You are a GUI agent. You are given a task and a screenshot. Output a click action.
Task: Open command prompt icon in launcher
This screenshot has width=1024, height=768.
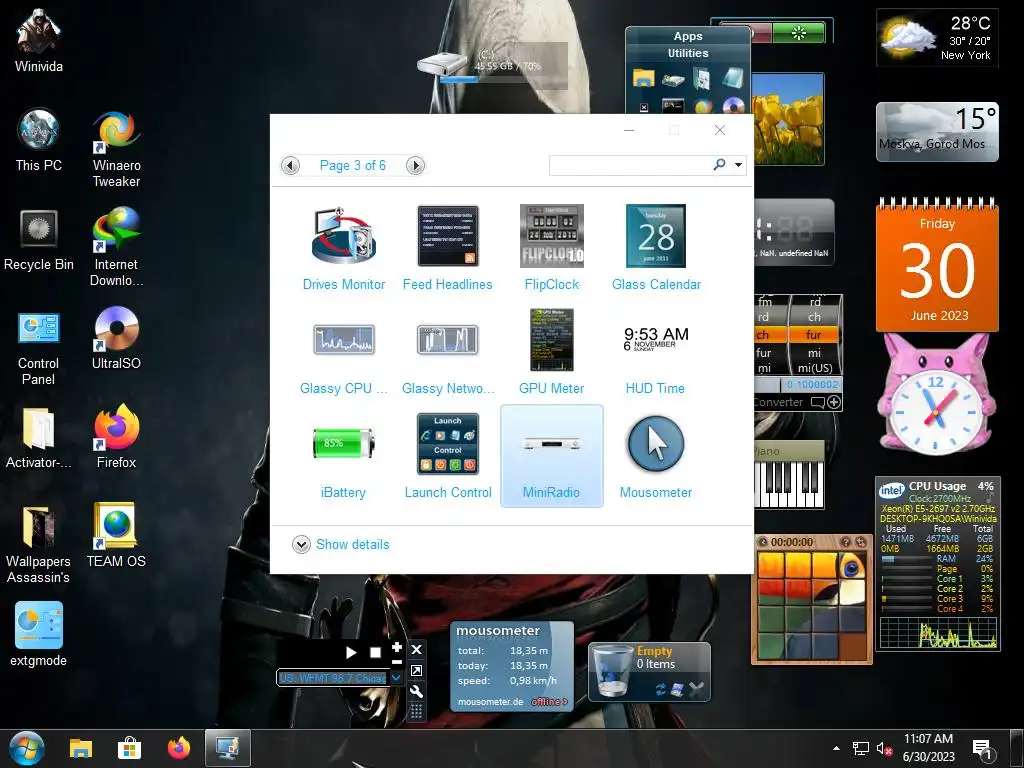click(x=673, y=105)
